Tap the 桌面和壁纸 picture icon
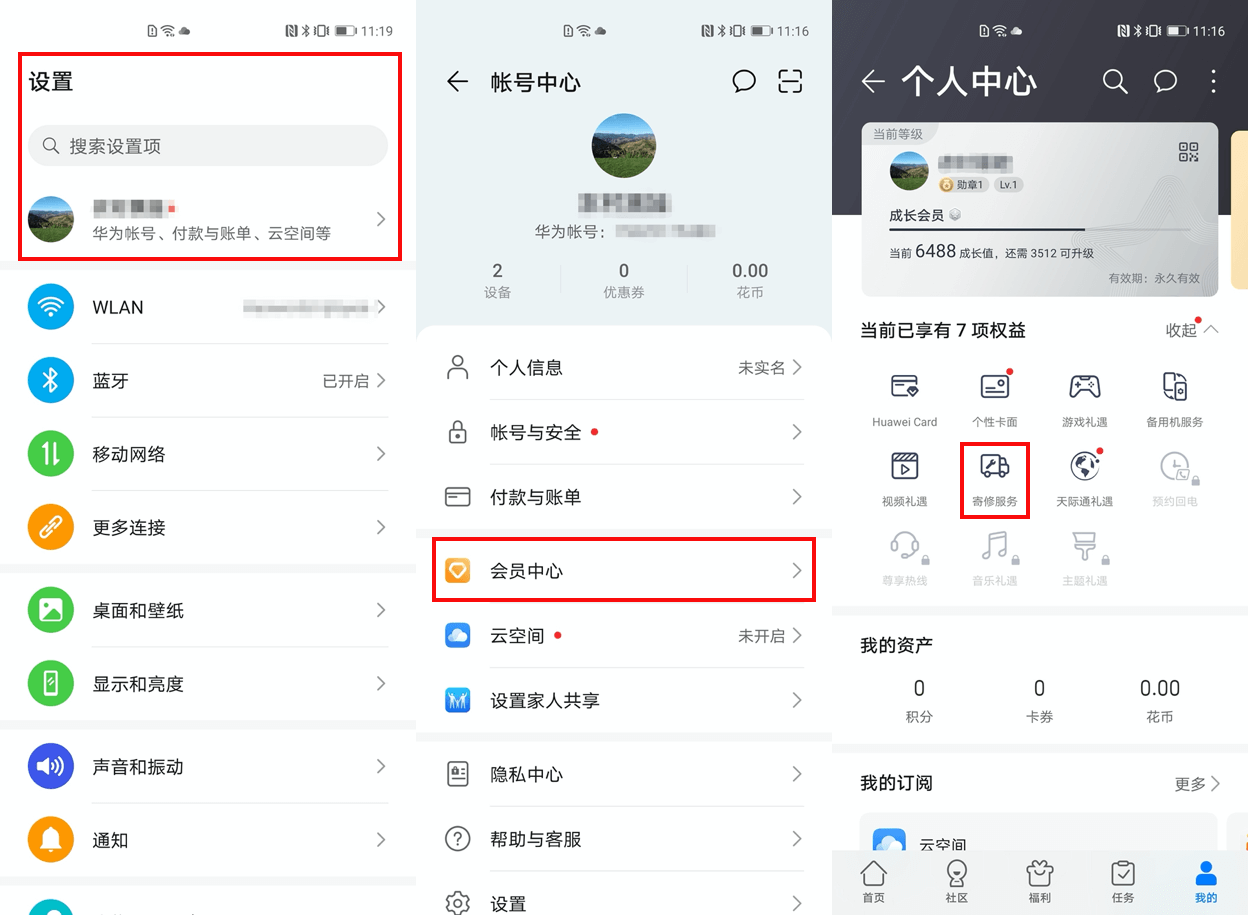Viewport: 1248px width, 915px height. click(x=51, y=610)
